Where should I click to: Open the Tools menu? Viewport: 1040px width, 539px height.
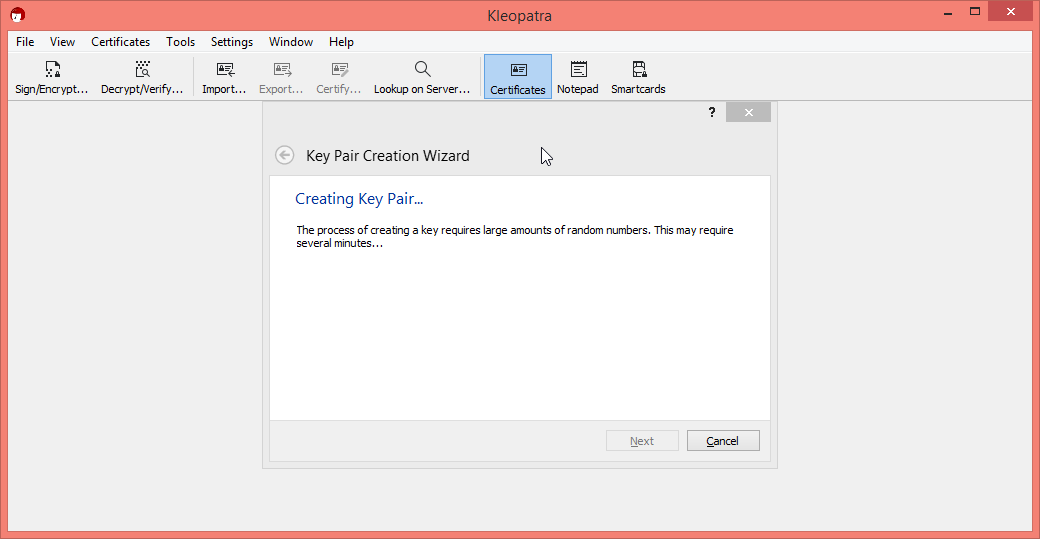click(x=180, y=42)
